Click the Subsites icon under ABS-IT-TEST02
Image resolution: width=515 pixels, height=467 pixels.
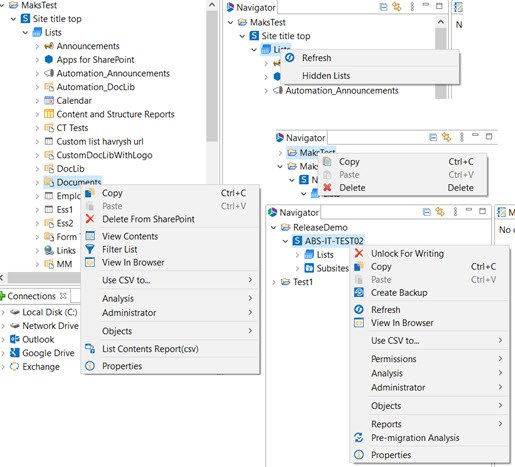[309, 268]
